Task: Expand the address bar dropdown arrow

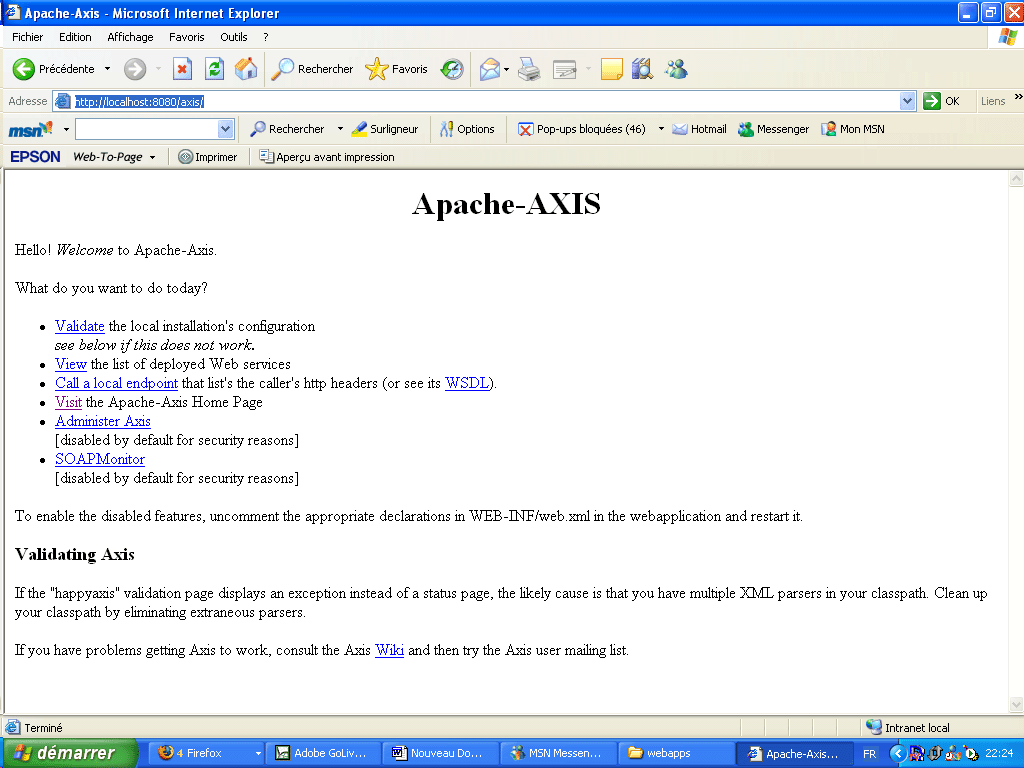Action: coord(907,101)
